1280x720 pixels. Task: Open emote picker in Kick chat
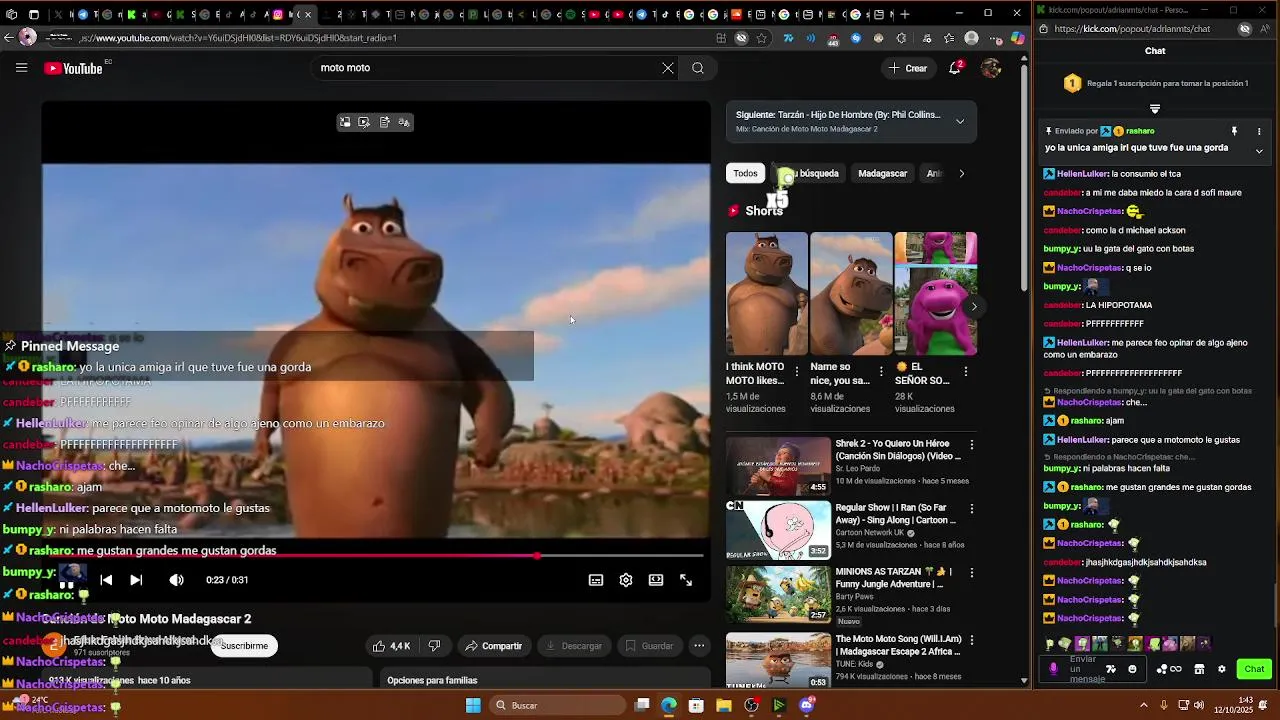click(1132, 669)
